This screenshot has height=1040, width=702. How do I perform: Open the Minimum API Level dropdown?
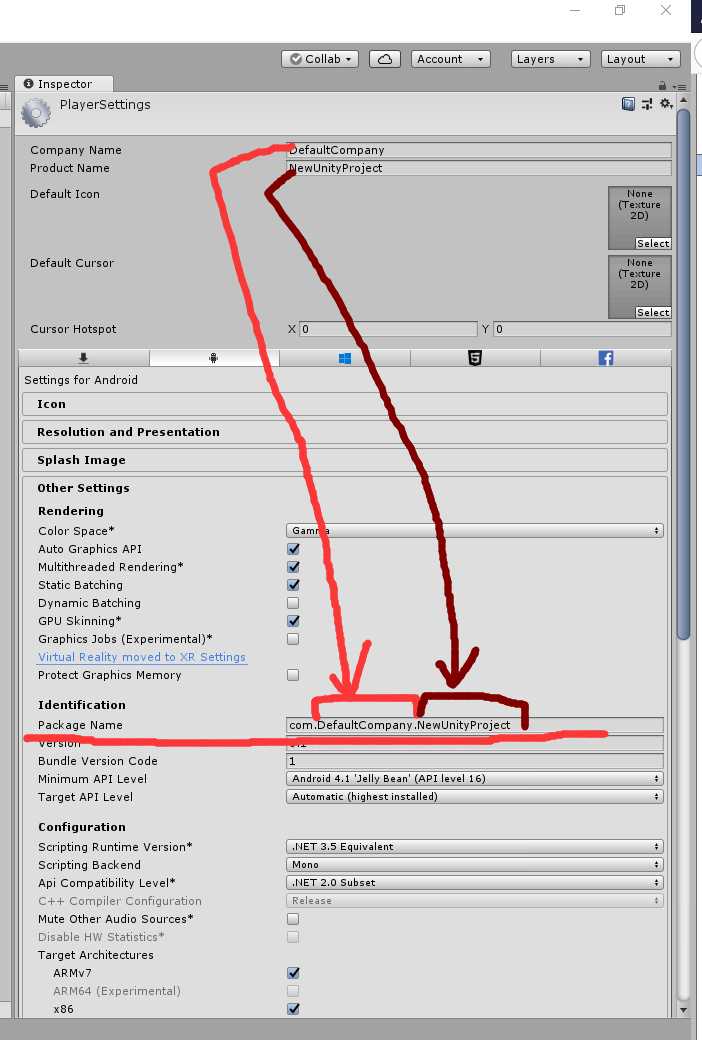pos(475,779)
